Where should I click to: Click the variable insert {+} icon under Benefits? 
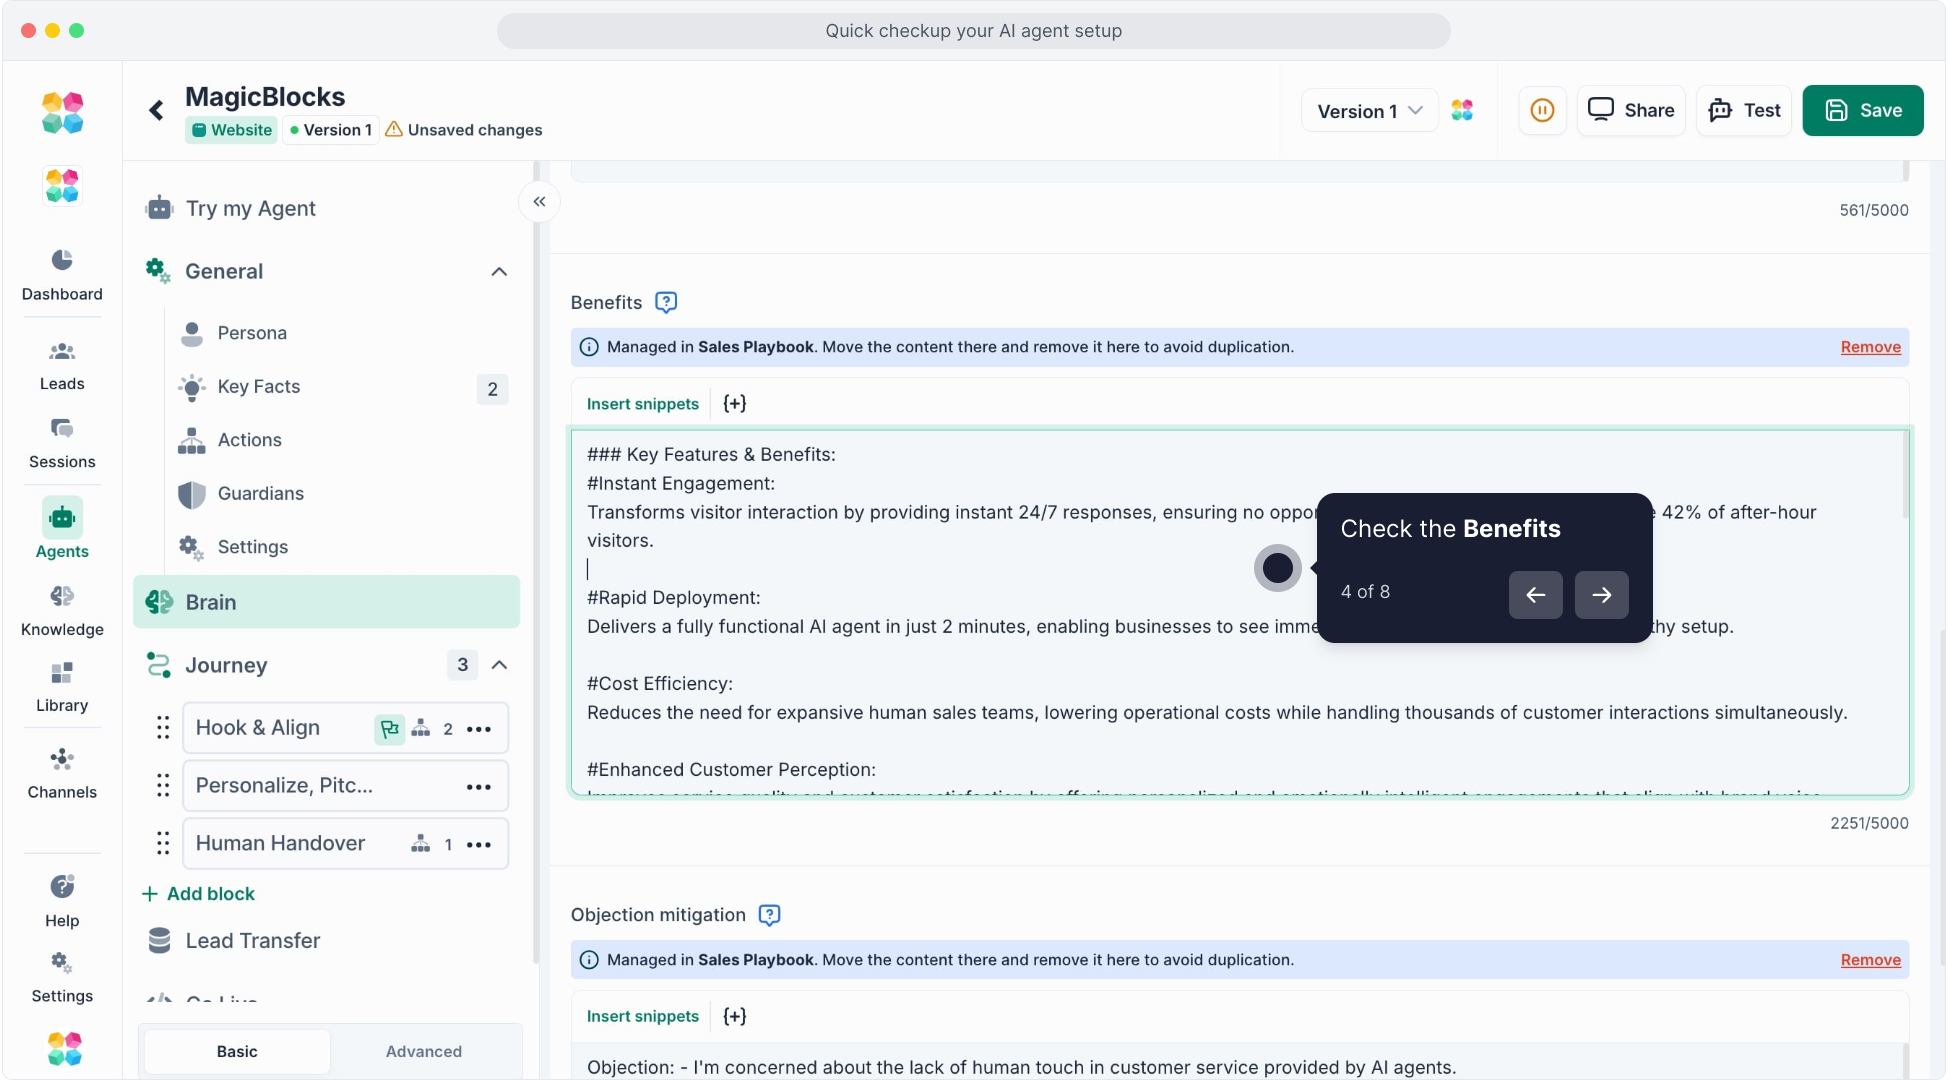pos(735,404)
